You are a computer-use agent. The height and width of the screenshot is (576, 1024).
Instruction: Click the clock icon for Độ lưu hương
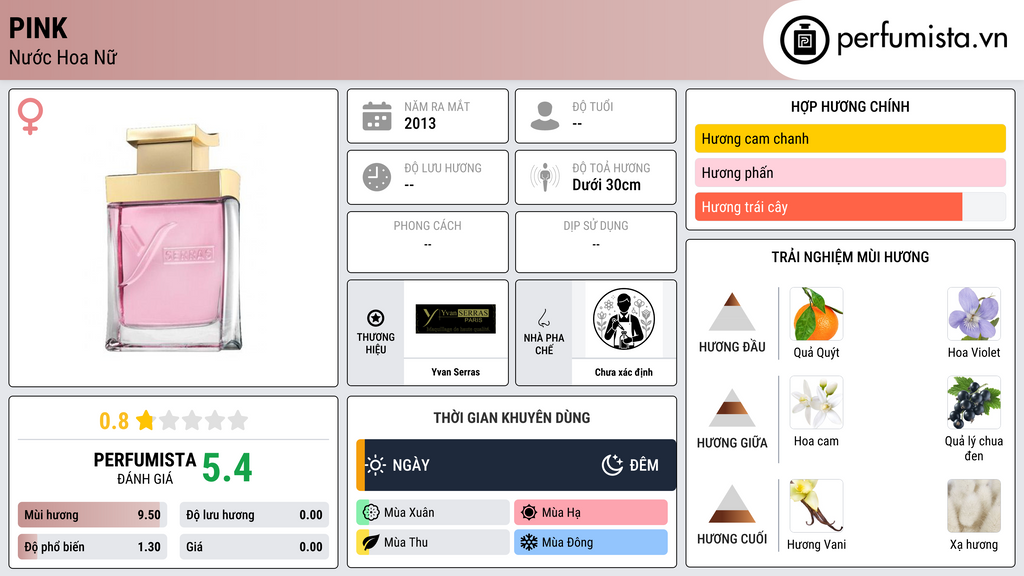377,177
